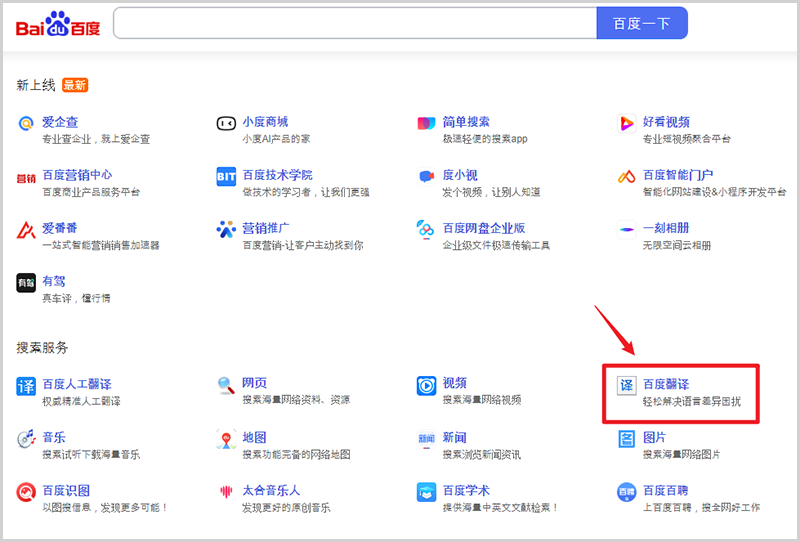Open the 图片 link
This screenshot has height=542, width=800.
pos(654,437)
